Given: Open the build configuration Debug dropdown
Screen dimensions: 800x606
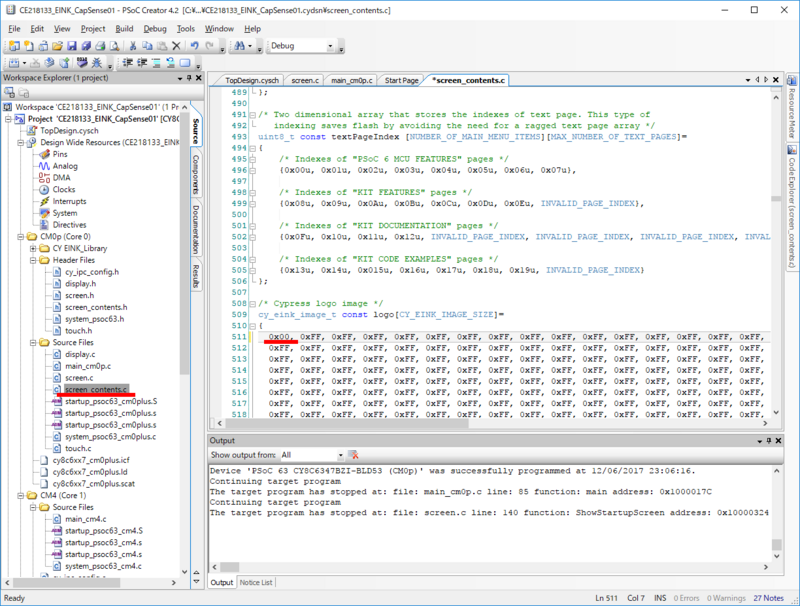Looking at the screenshot, I should click(x=330, y=46).
